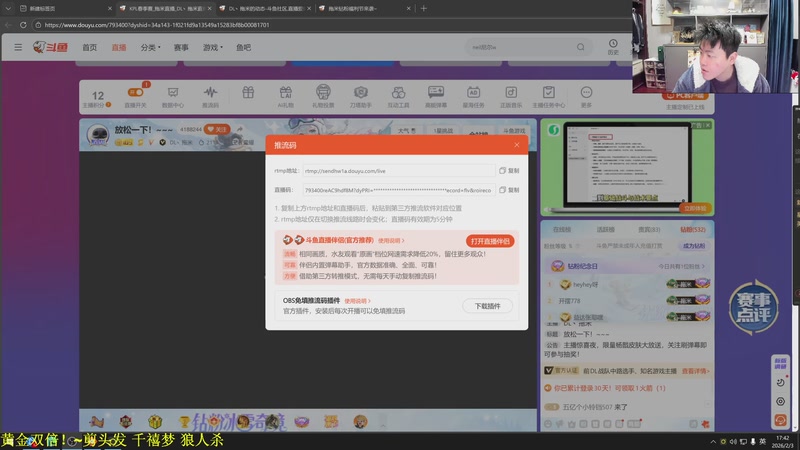Click the search magnifier icon

point(581,47)
